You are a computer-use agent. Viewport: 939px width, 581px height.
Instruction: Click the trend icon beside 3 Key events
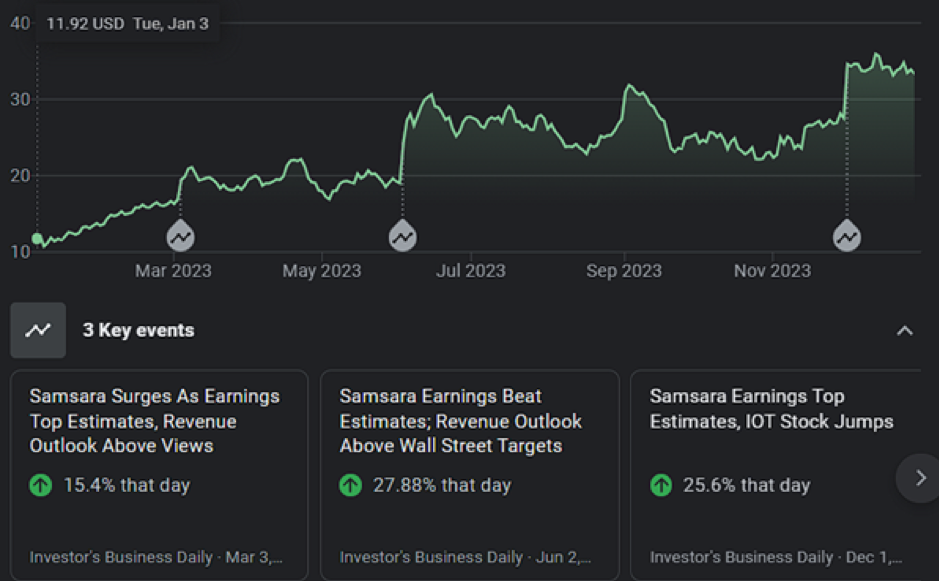pyautogui.click(x=38, y=330)
